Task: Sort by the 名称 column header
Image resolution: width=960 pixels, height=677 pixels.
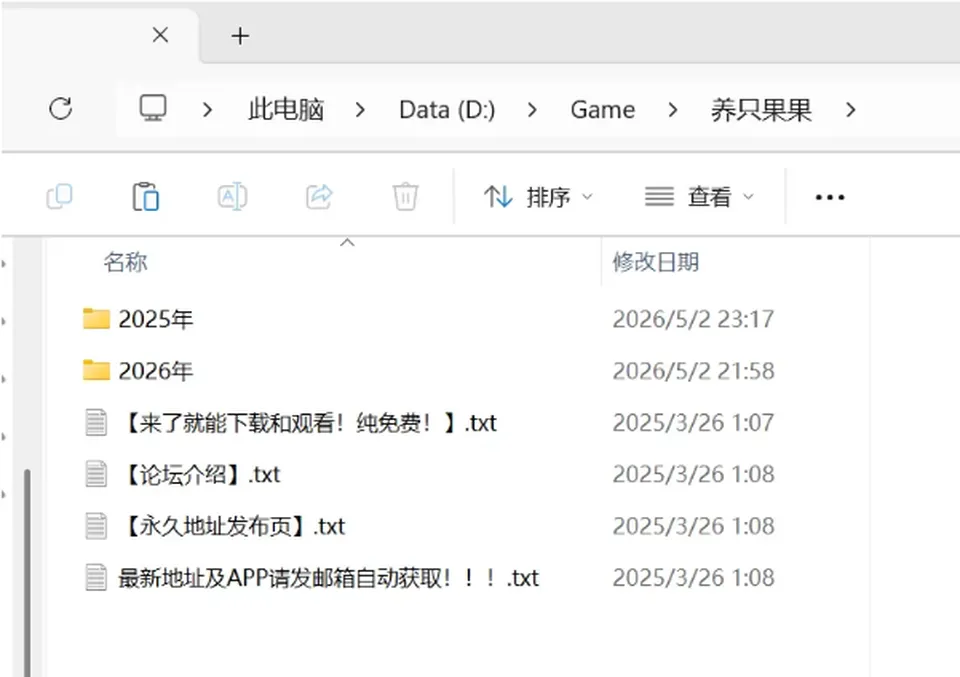Action: (125, 262)
